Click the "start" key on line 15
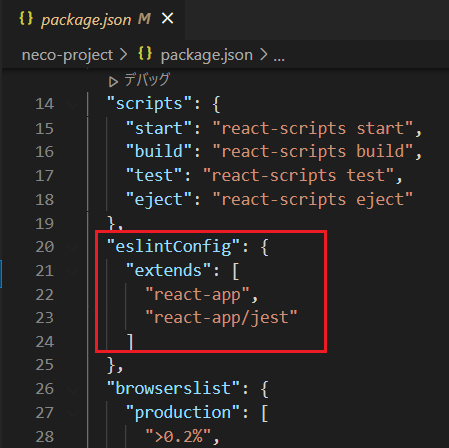 pyautogui.click(x=159, y=128)
